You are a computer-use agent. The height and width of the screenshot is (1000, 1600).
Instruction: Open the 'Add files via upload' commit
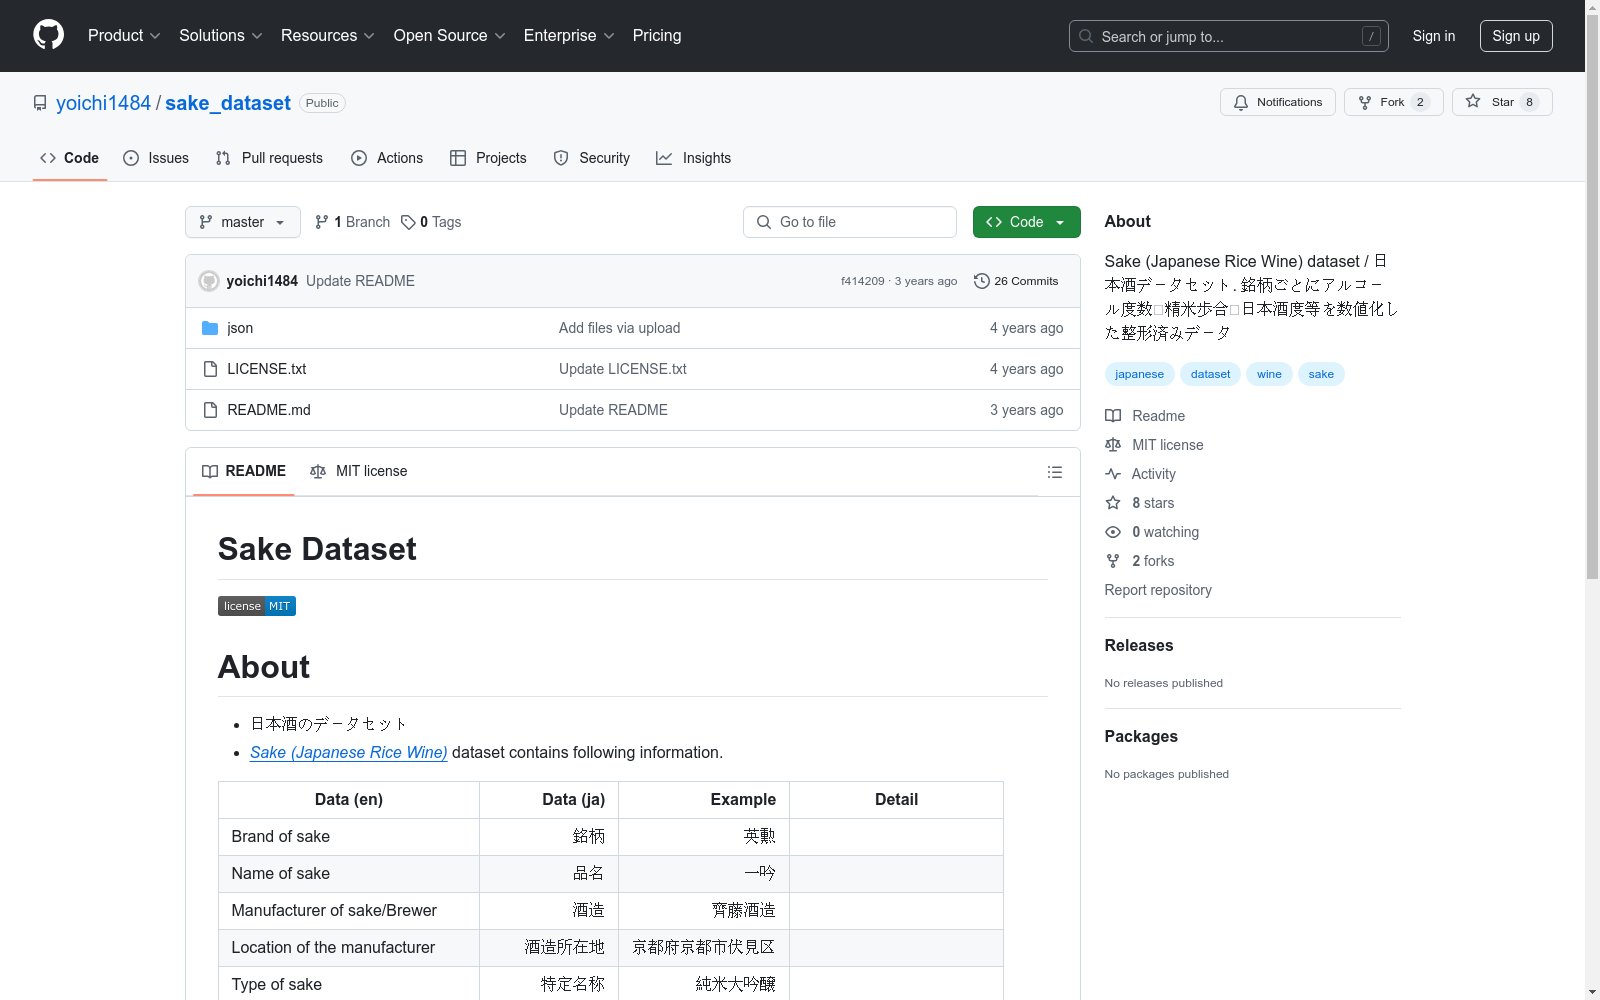click(x=619, y=328)
